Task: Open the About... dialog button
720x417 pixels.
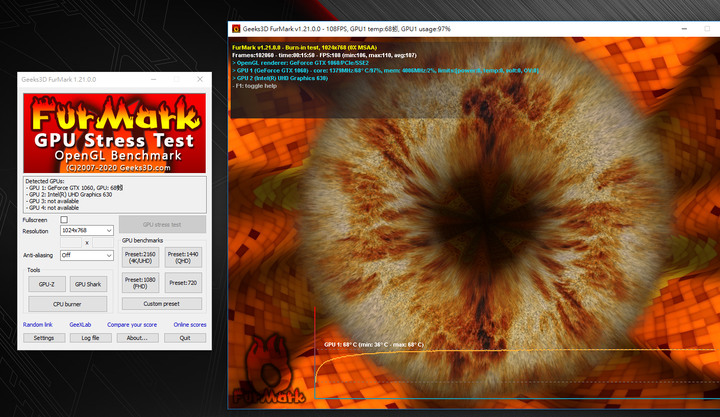Action: coord(137,338)
